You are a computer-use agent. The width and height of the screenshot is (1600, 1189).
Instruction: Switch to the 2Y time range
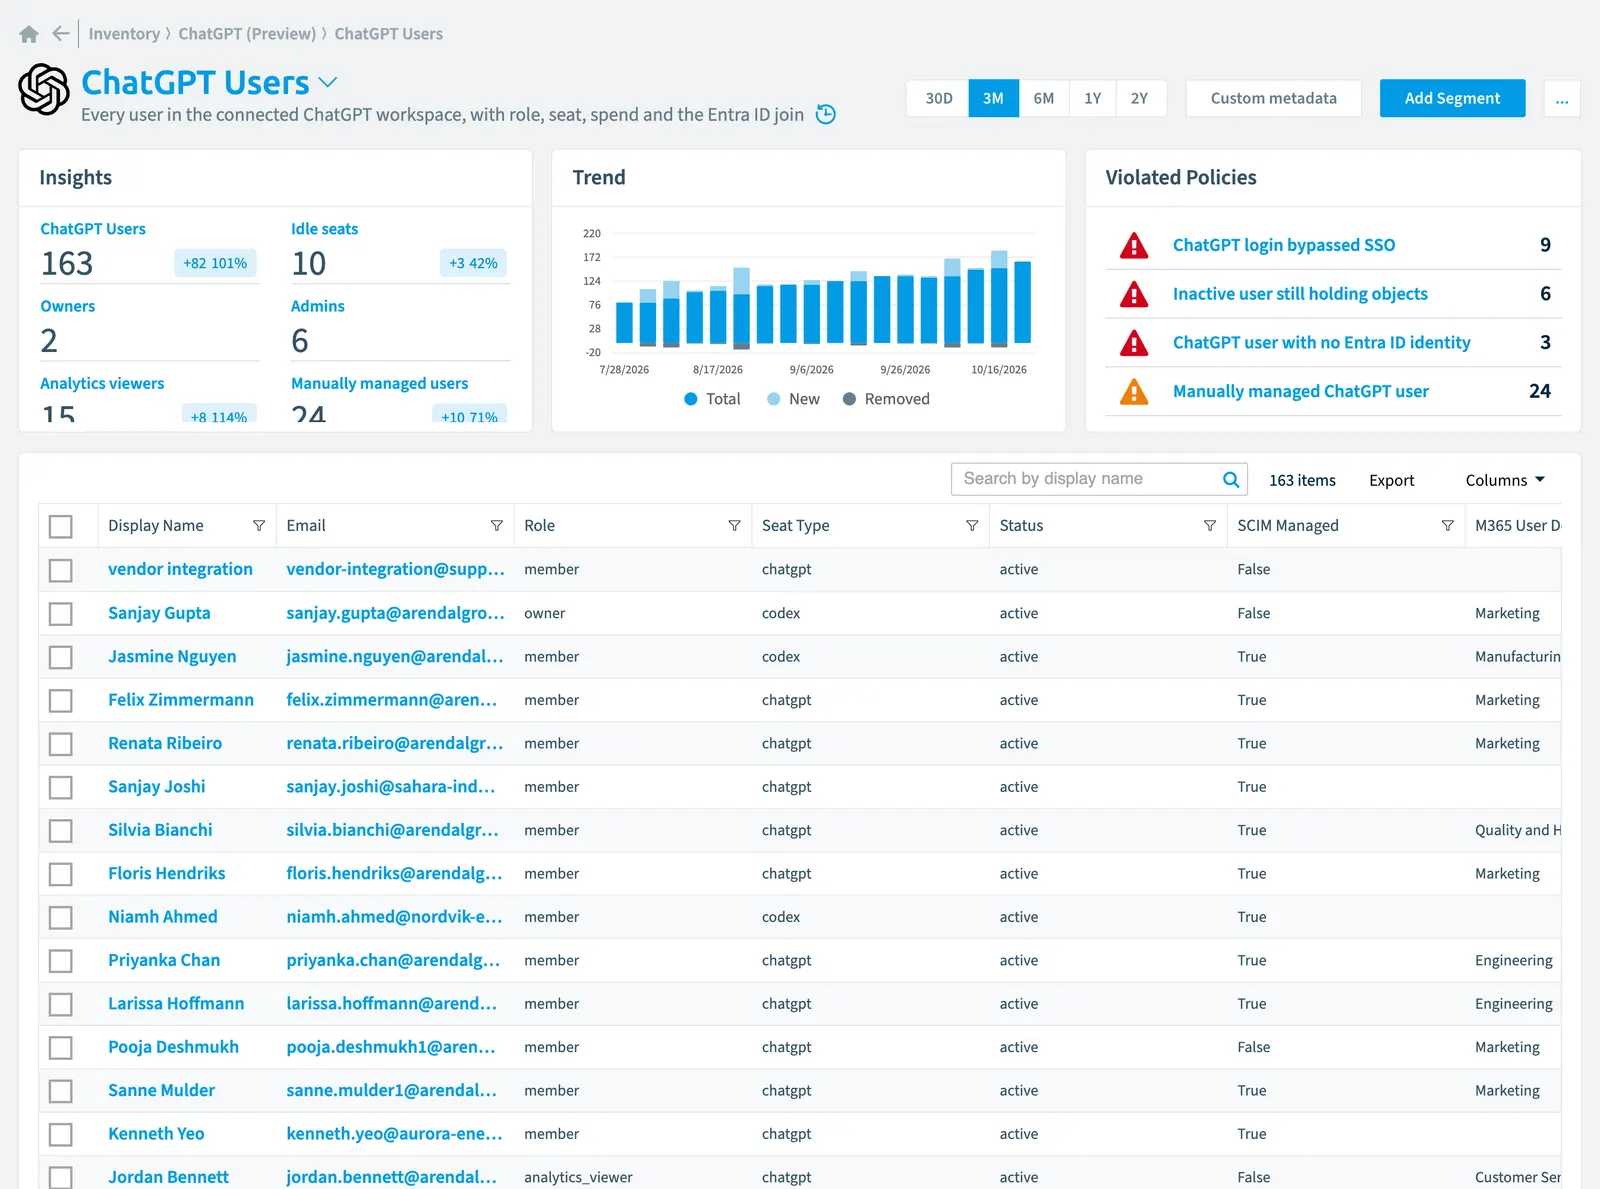pyautogui.click(x=1139, y=98)
